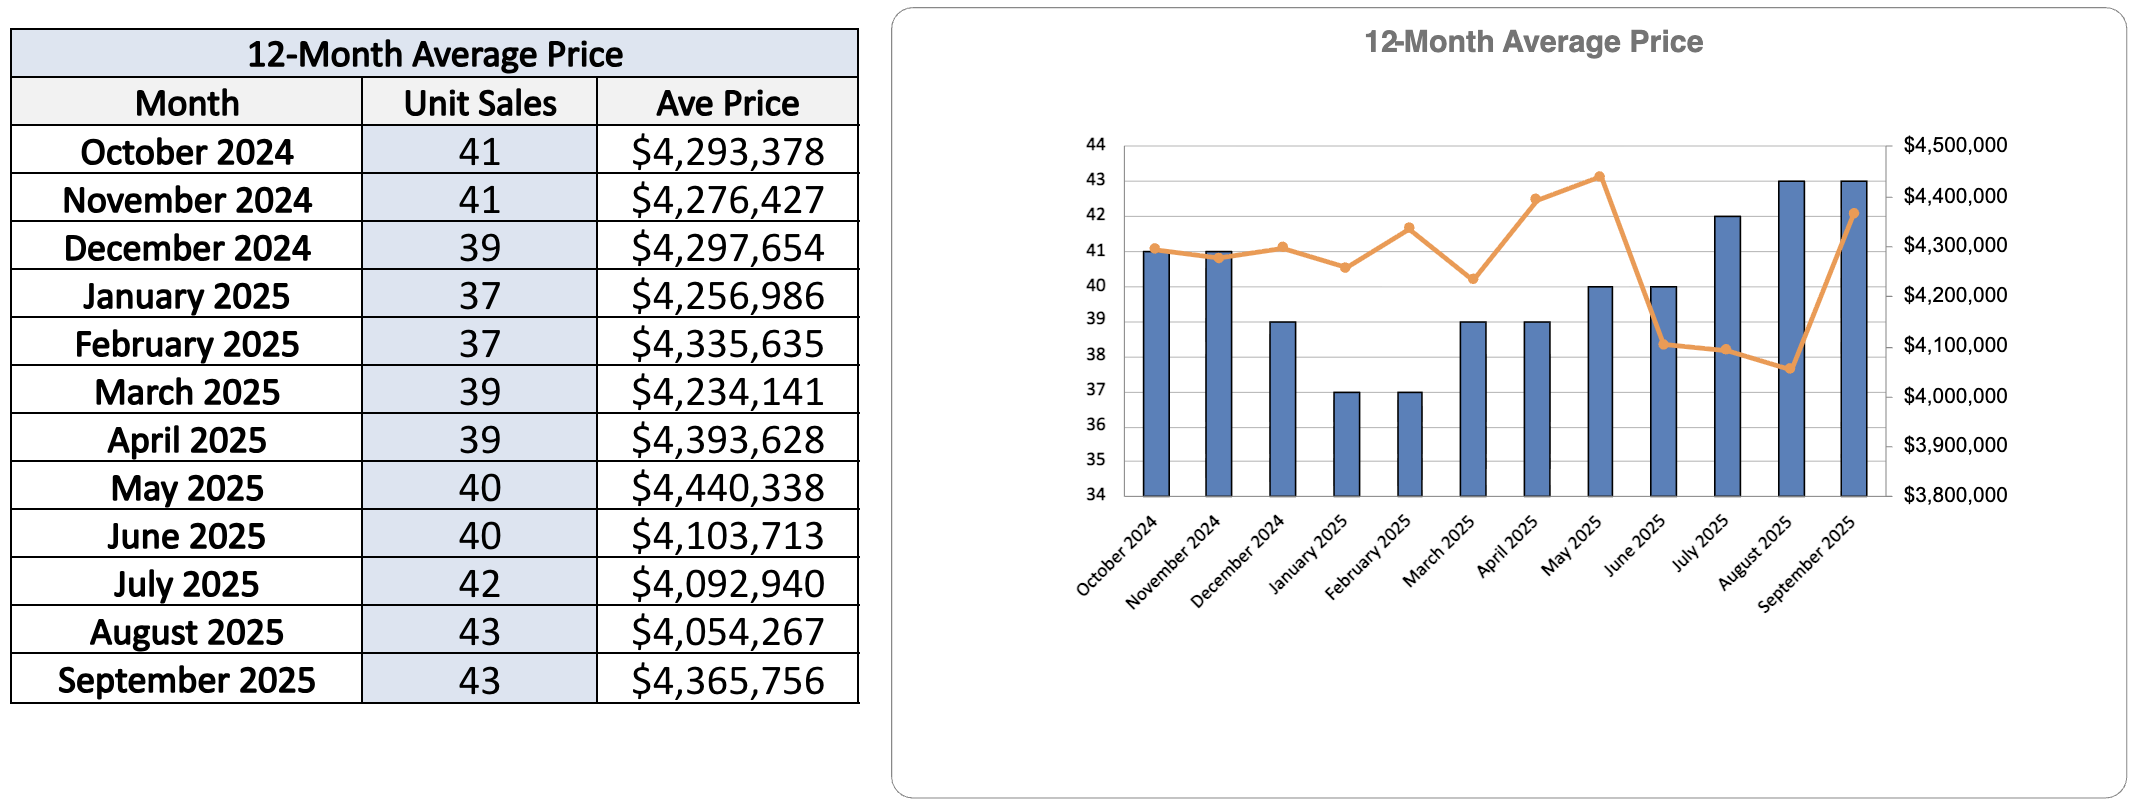This screenshot has width=2136, height=810.
Task: Click the orange data point for September 2025
Action: point(1854,213)
